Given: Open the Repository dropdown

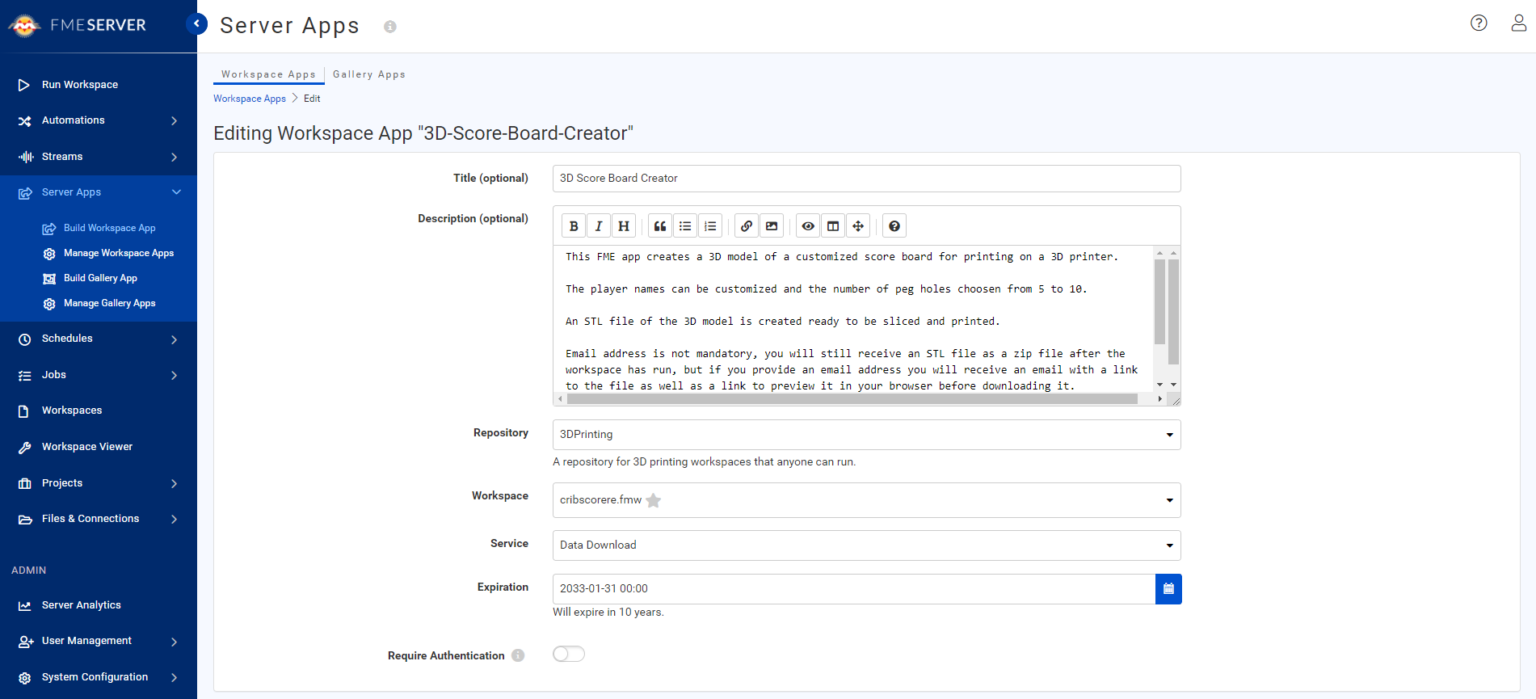Looking at the screenshot, I should click(866, 435).
